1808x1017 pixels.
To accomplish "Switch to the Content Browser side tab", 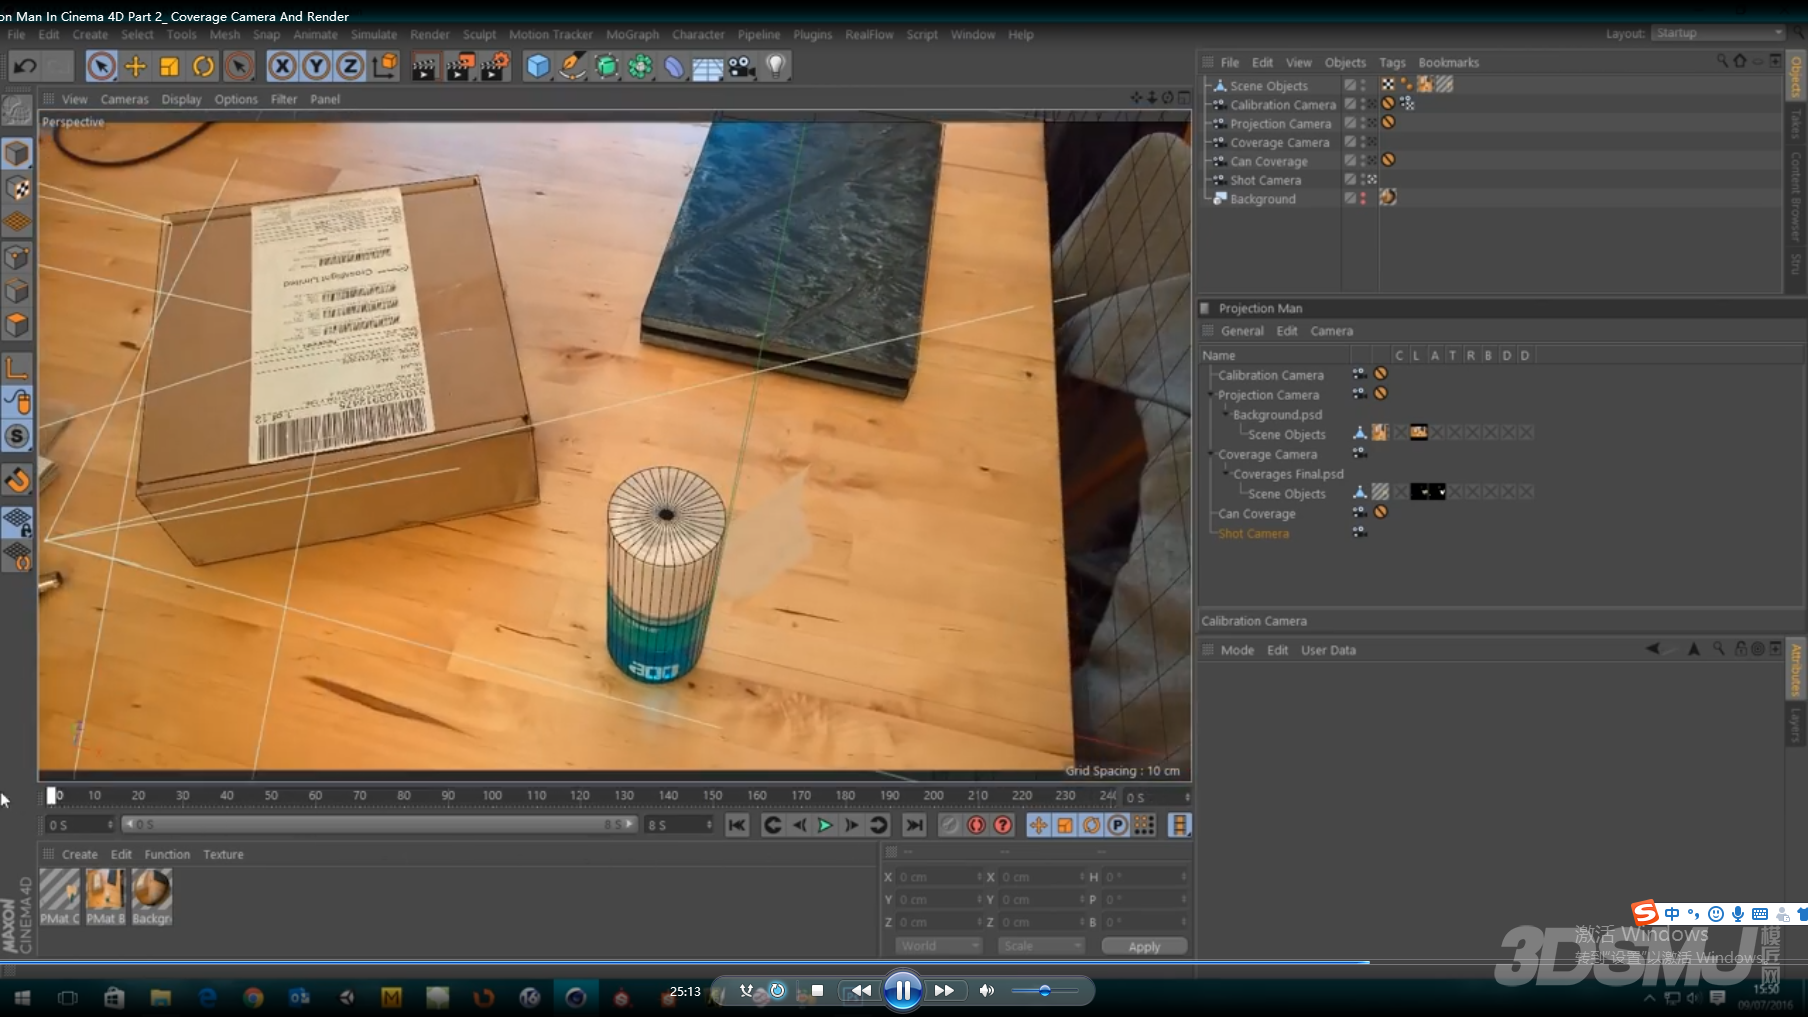I will click(x=1796, y=196).
